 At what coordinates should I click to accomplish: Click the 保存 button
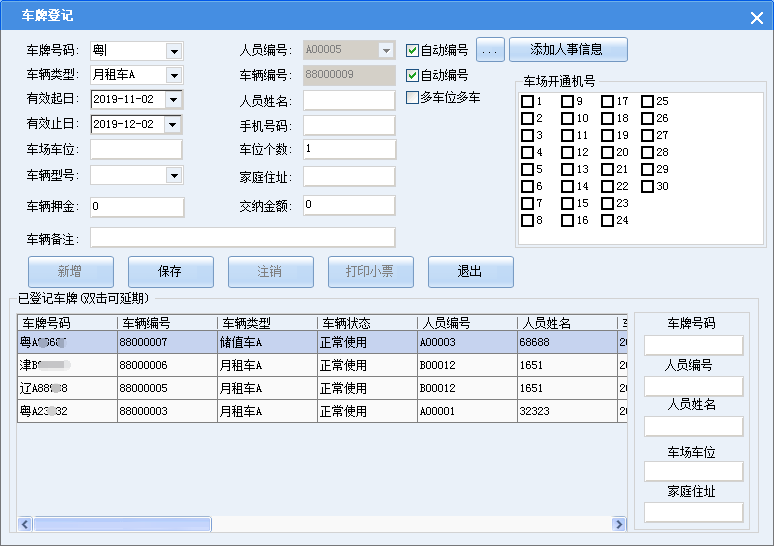171,272
